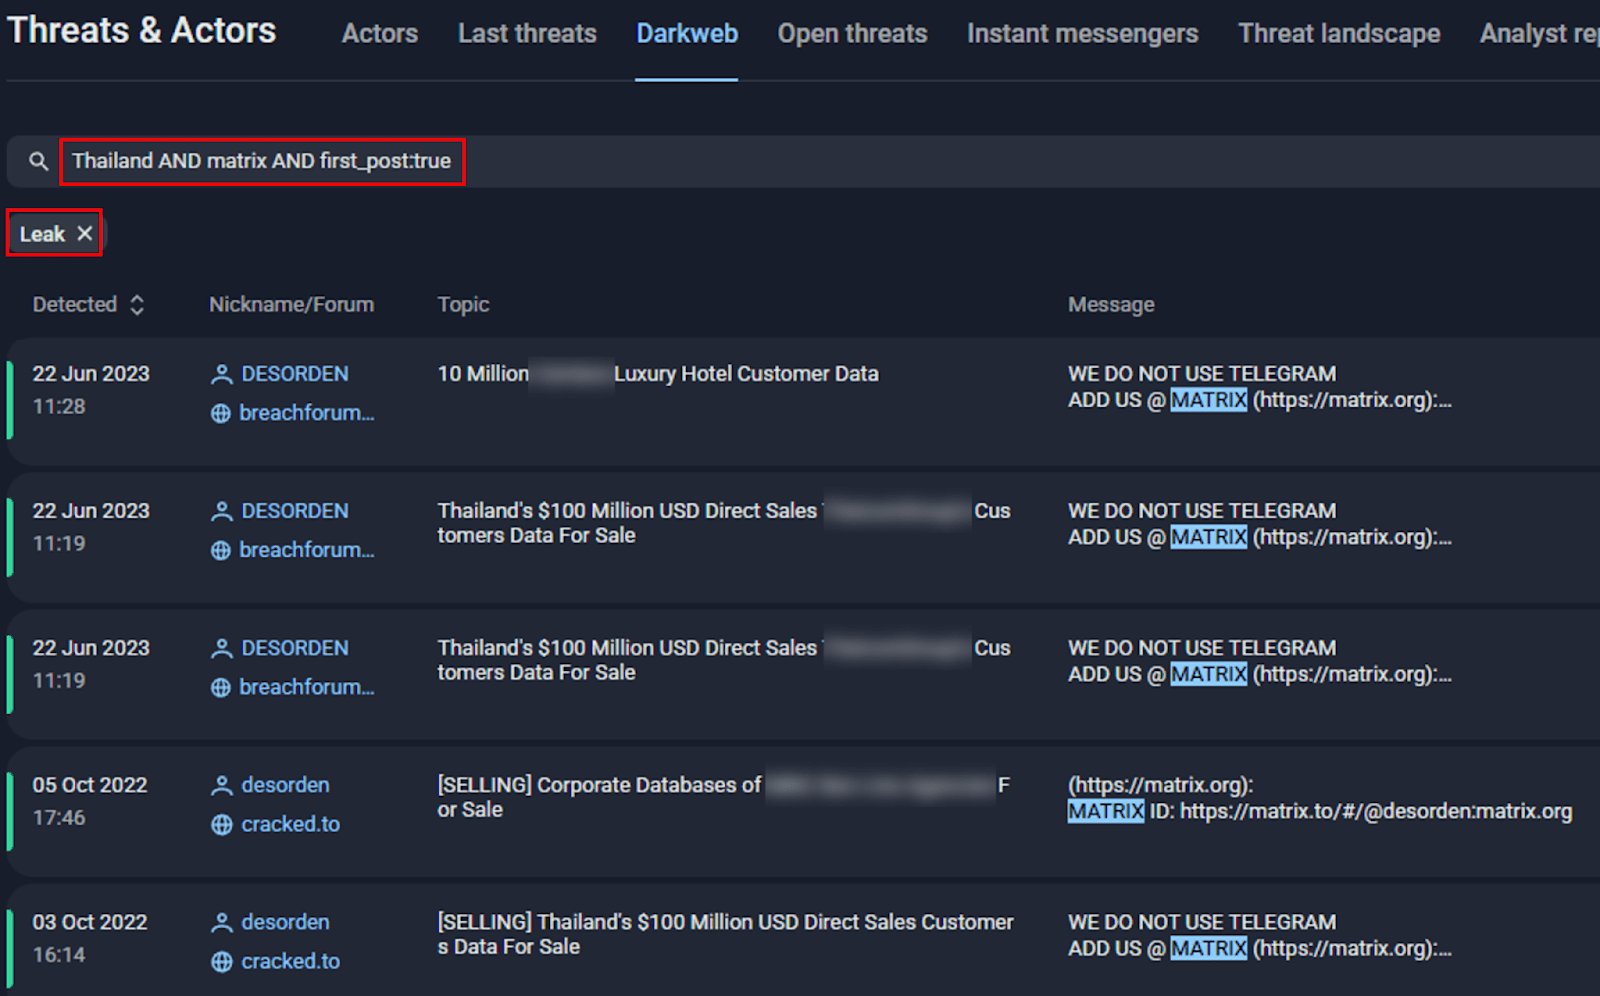Image resolution: width=1600 pixels, height=996 pixels.
Task: Click the search magnifier icon
Action: tap(38, 161)
